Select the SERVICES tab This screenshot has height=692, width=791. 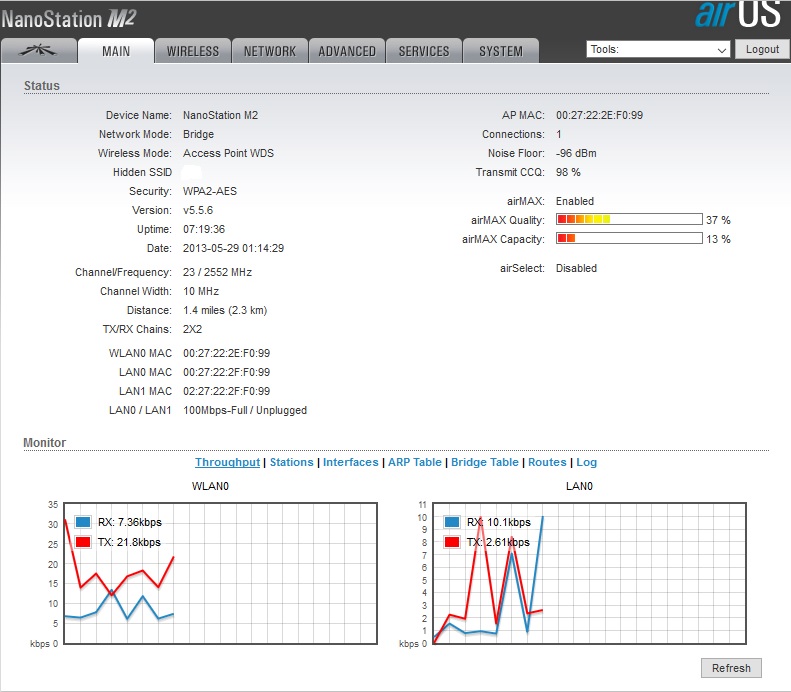click(x=424, y=51)
